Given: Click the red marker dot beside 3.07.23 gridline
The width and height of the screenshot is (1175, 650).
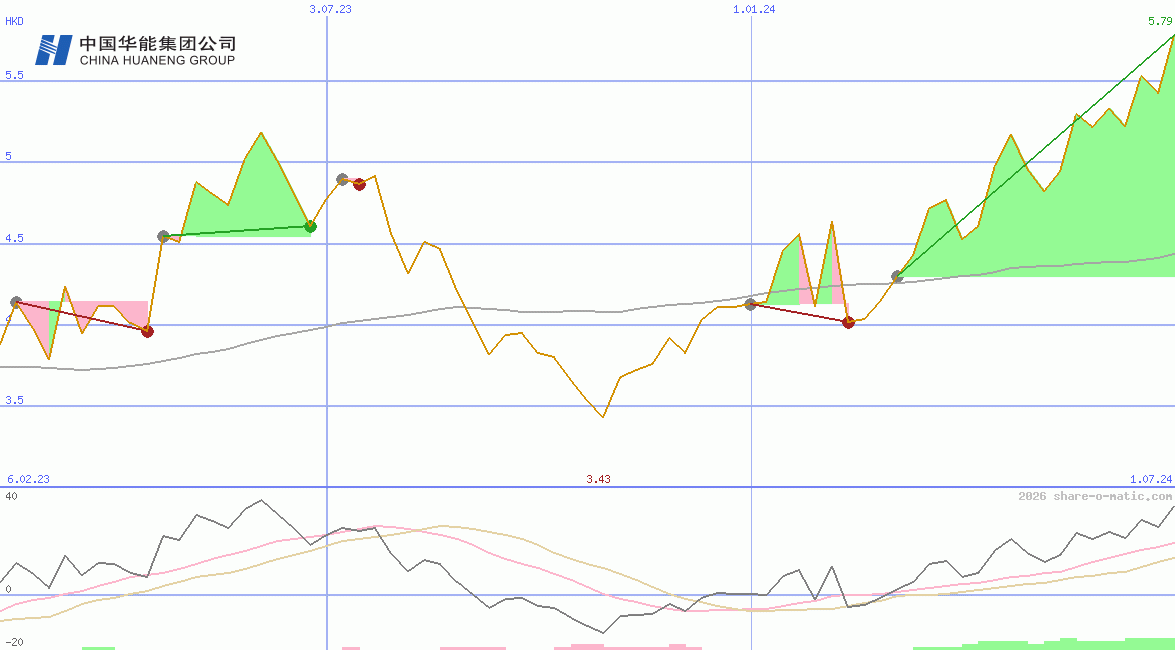Looking at the screenshot, I should pos(359,183).
